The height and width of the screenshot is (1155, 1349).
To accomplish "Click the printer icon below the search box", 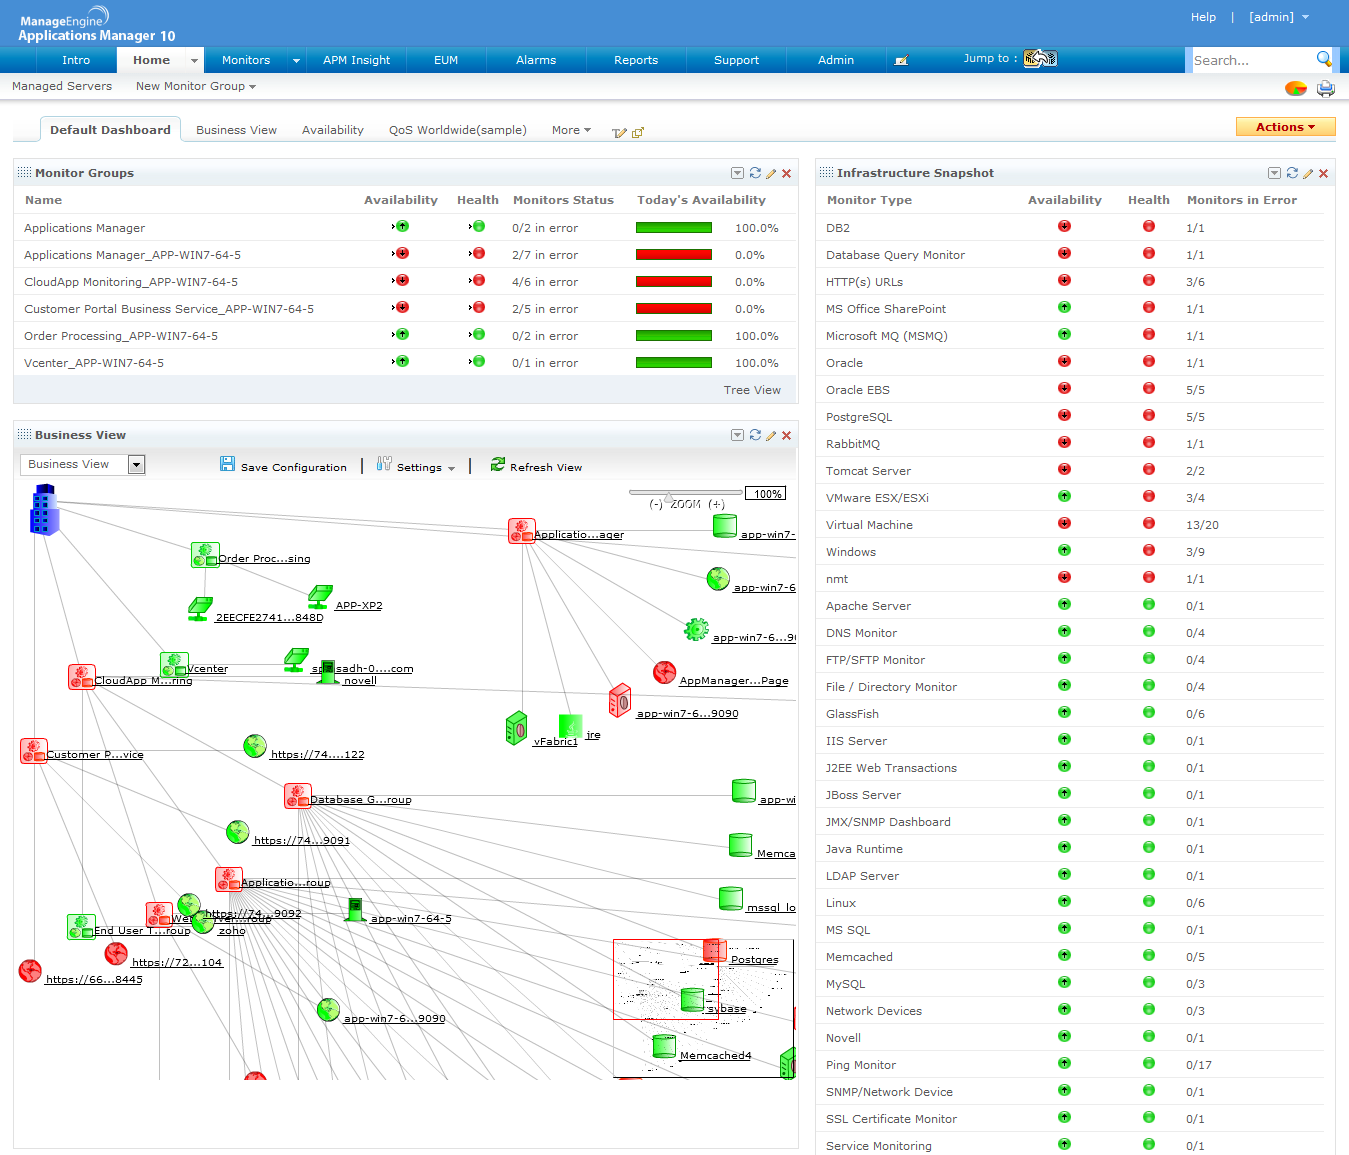I will [x=1325, y=88].
